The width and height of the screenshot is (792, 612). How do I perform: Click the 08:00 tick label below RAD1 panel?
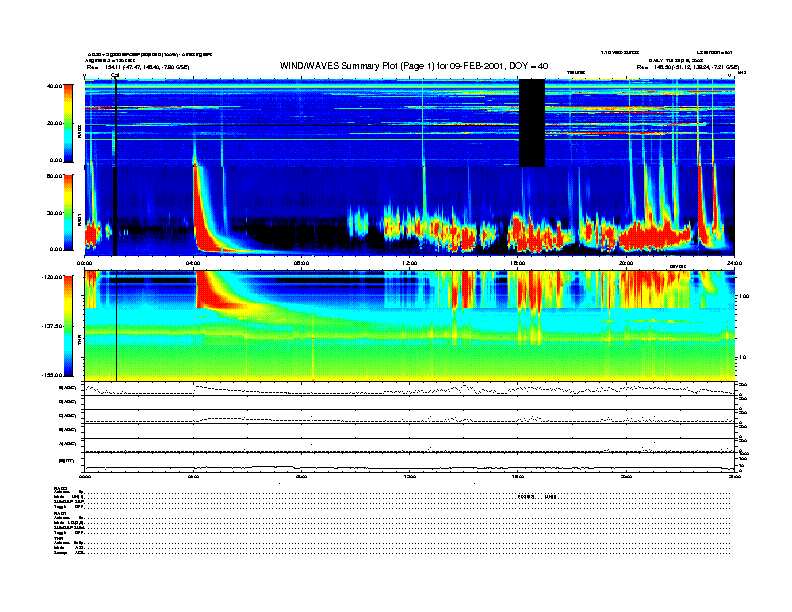point(302,263)
